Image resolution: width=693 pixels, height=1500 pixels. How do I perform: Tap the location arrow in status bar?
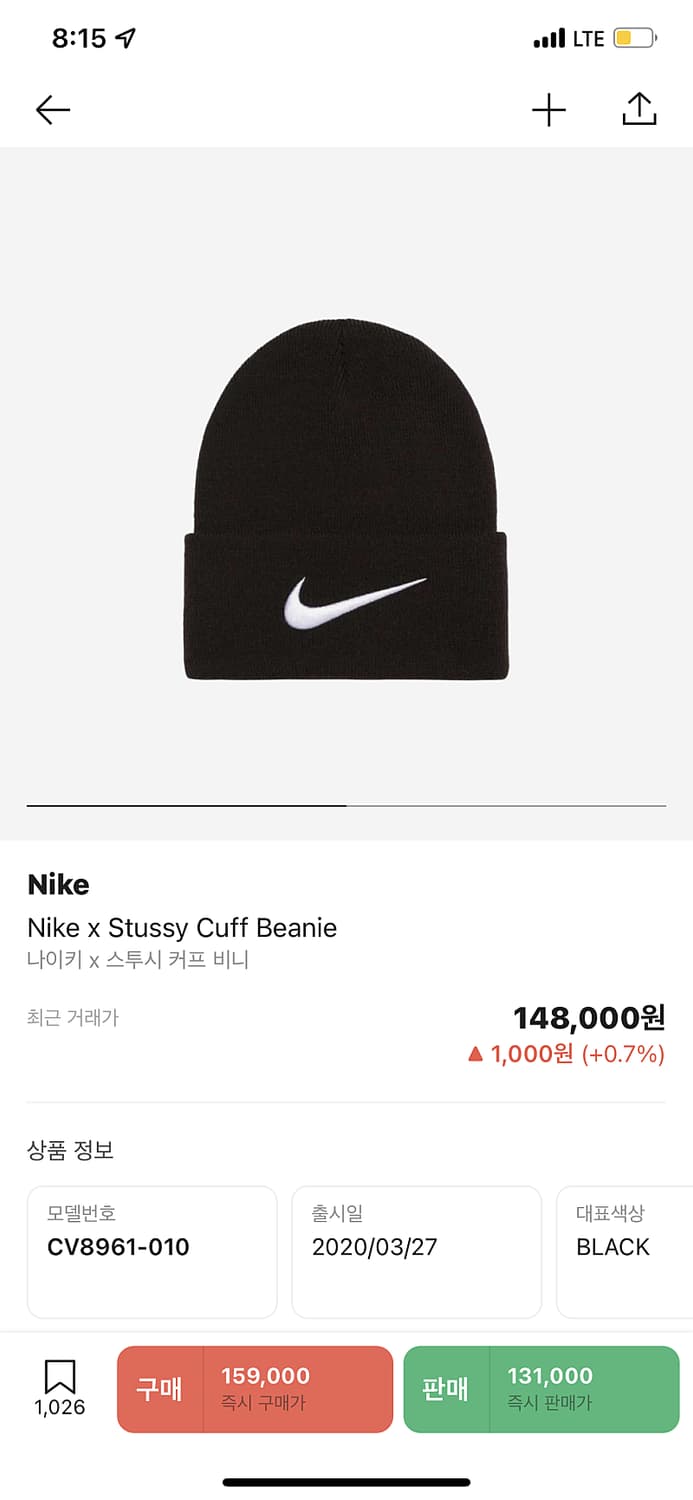tap(125, 39)
